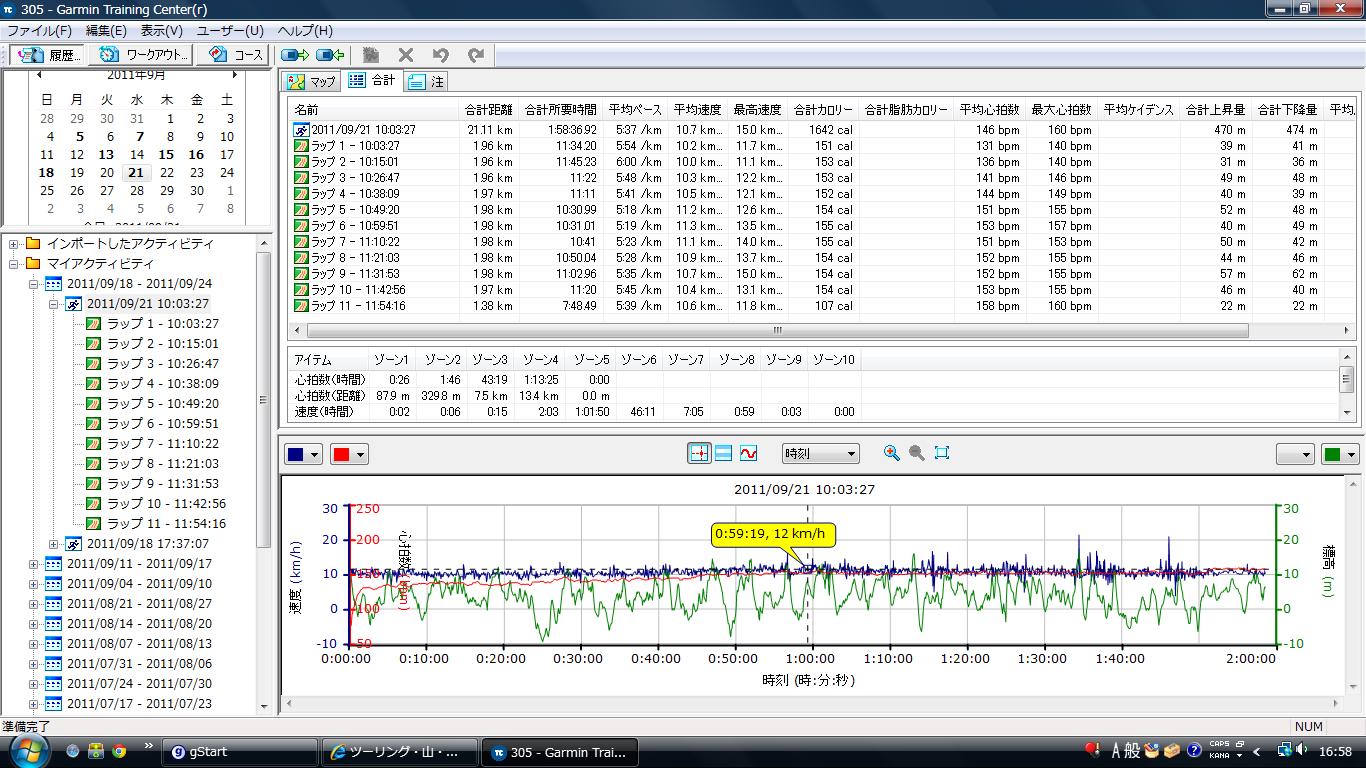
Task: Select week 2011/09/04 - 2011/09/10 in tree
Action: [x=139, y=583]
